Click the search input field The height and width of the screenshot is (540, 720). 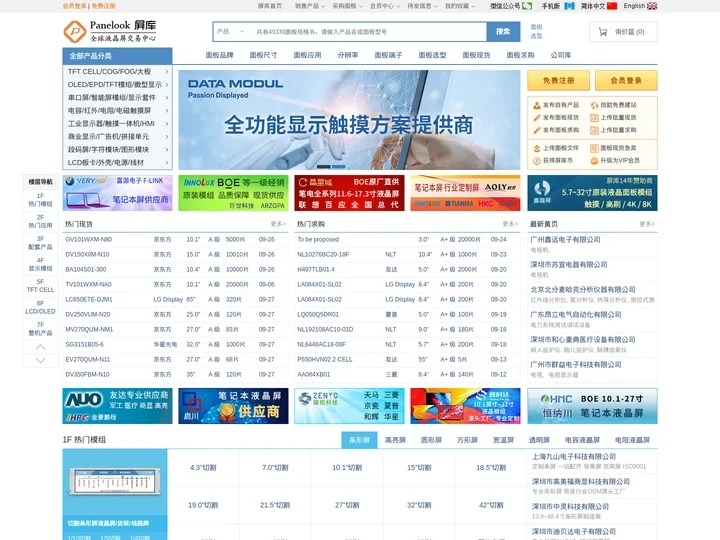(369, 32)
